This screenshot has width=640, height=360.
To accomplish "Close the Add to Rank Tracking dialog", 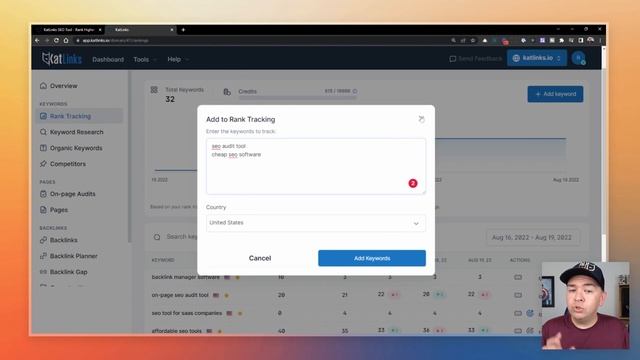I will tap(421, 119).
